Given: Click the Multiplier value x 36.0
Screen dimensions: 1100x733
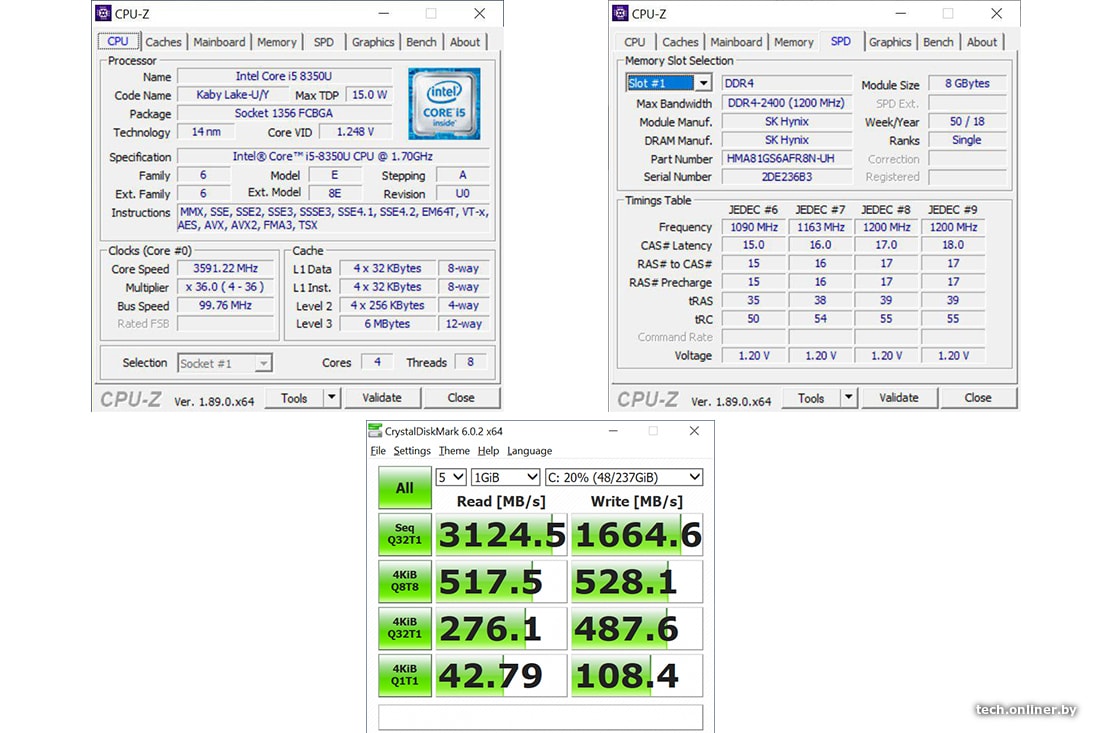Looking at the screenshot, I should 225,287.
